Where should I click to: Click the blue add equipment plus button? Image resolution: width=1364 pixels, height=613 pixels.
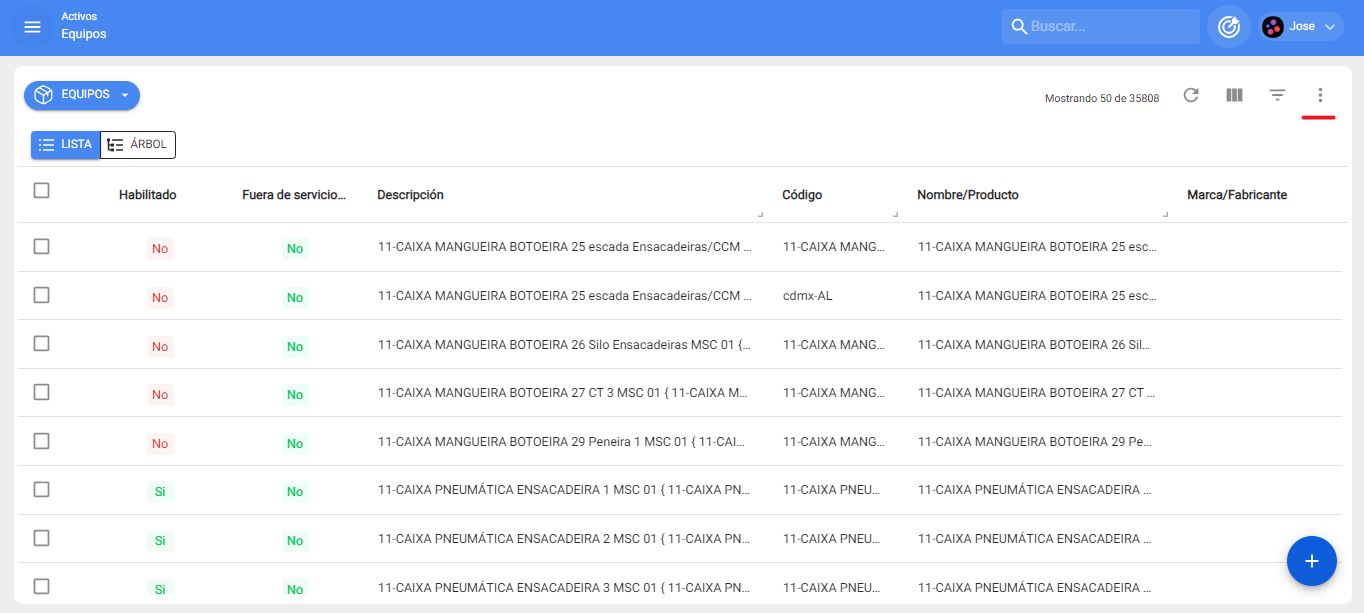pos(1312,561)
